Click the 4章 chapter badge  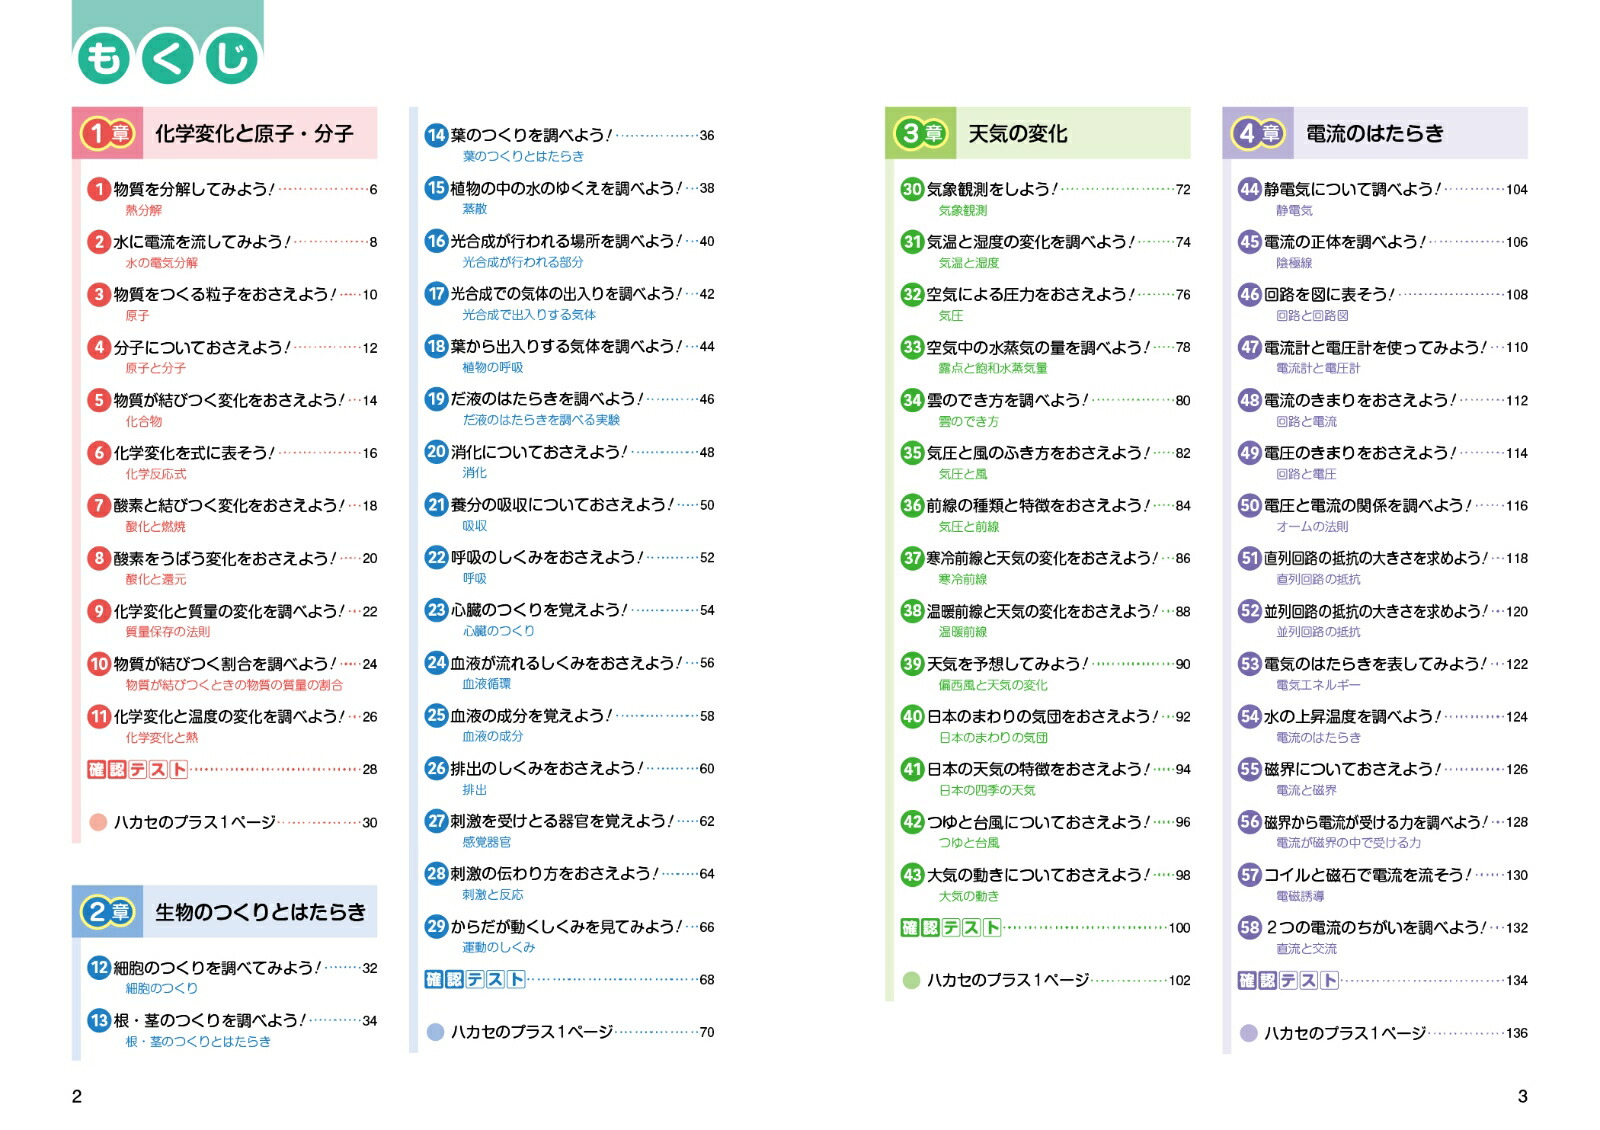pos(1259,133)
